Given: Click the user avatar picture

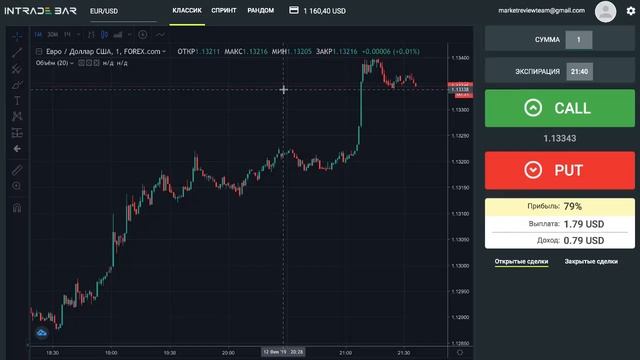Looking at the screenshot, I should (x=605, y=11).
